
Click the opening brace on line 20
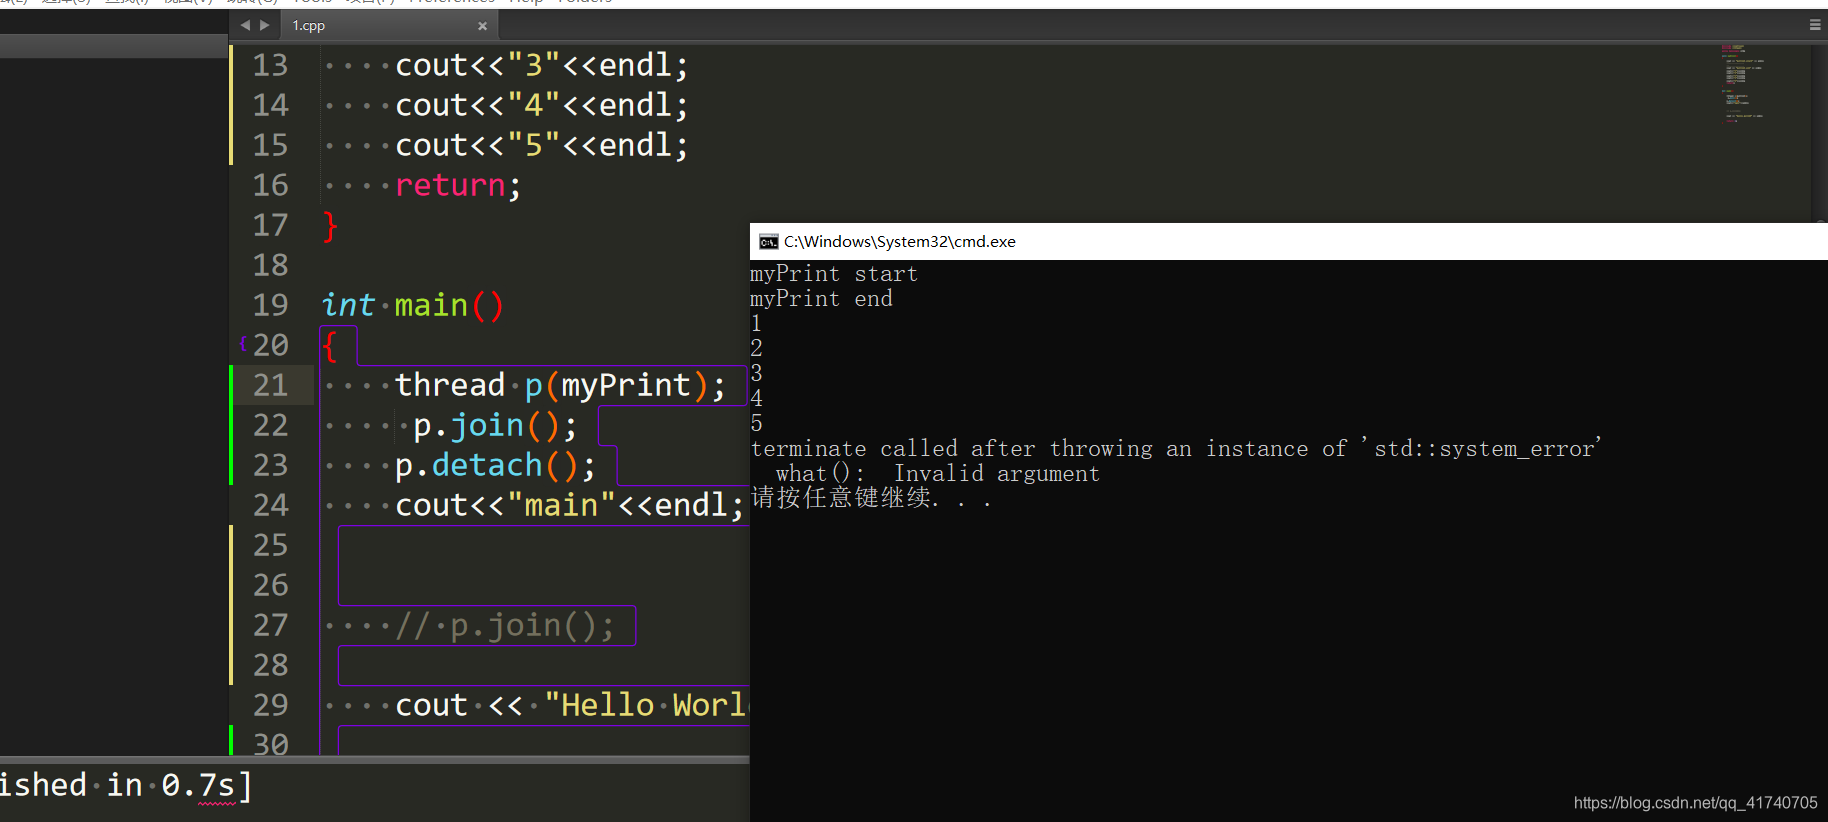coord(330,346)
